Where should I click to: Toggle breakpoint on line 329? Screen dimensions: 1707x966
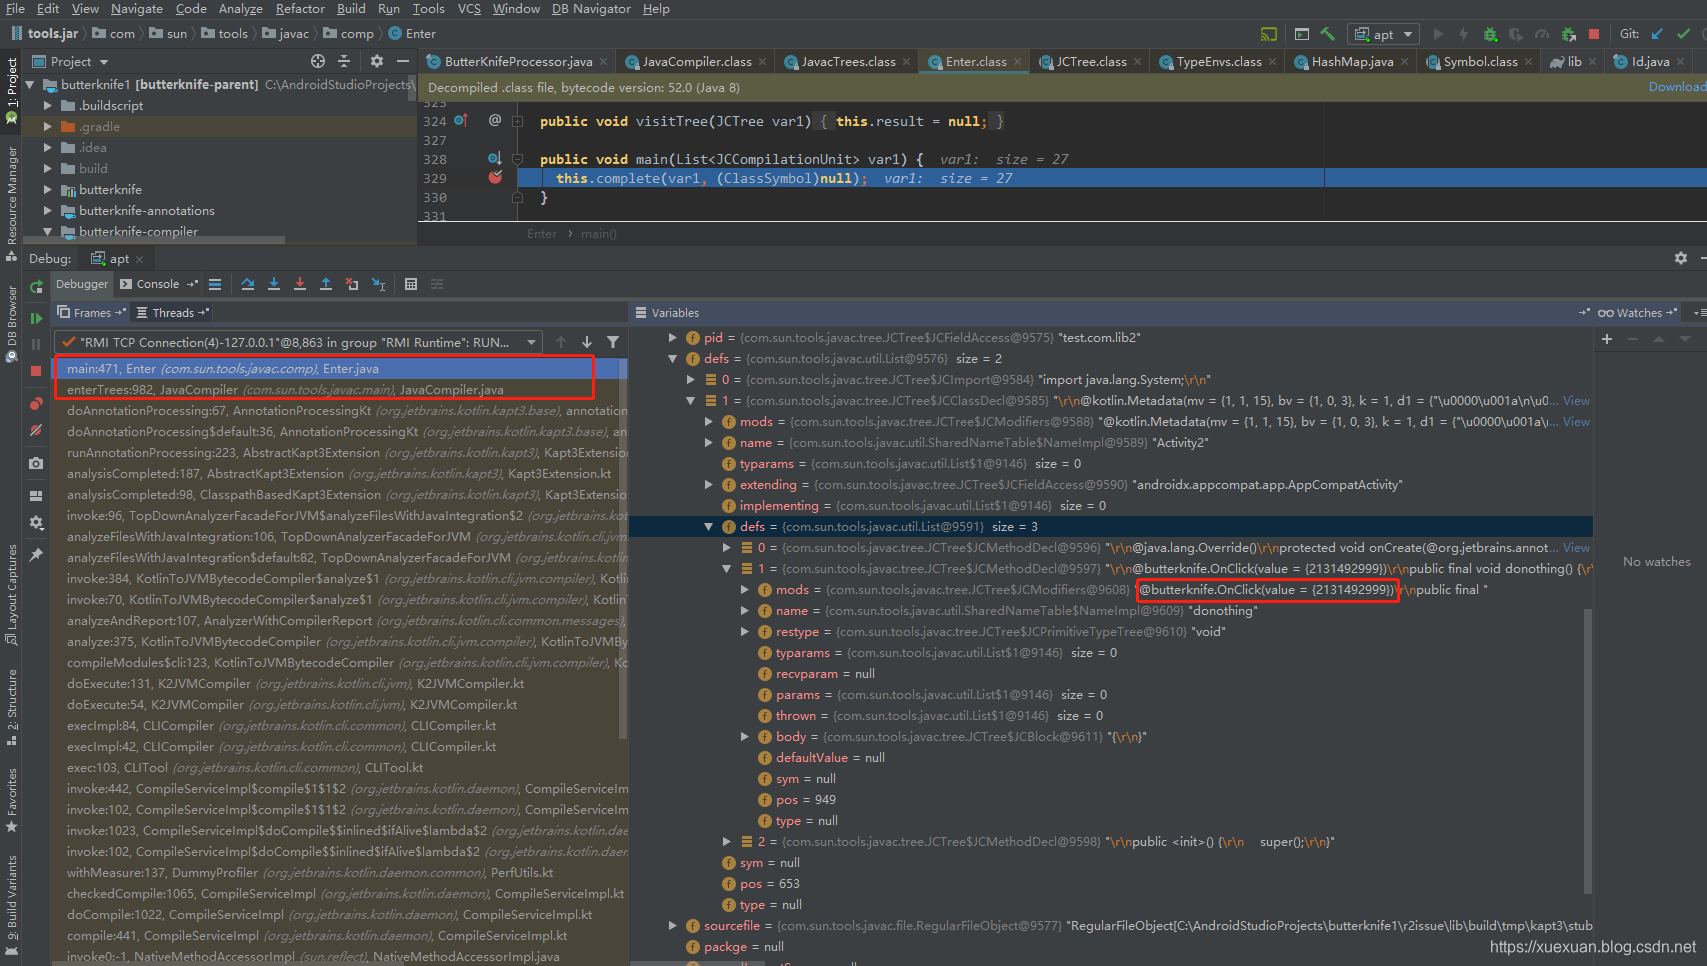click(x=495, y=178)
